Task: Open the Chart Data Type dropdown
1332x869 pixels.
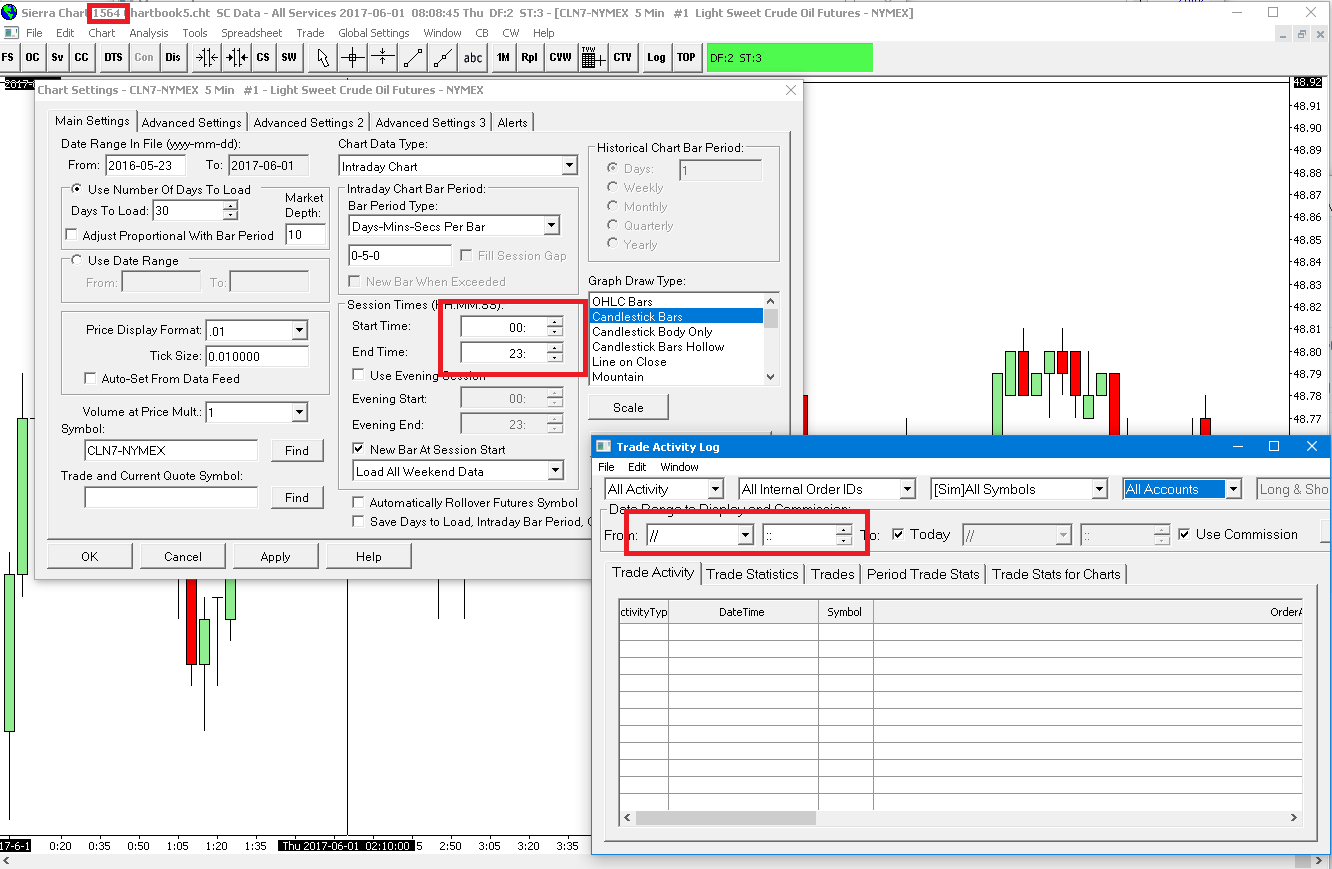Action: point(569,166)
